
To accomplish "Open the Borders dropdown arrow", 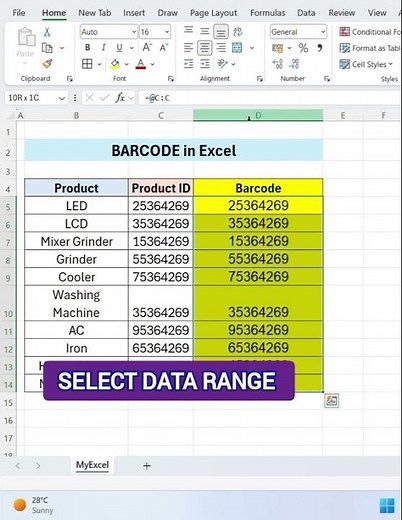I will click(x=99, y=64).
